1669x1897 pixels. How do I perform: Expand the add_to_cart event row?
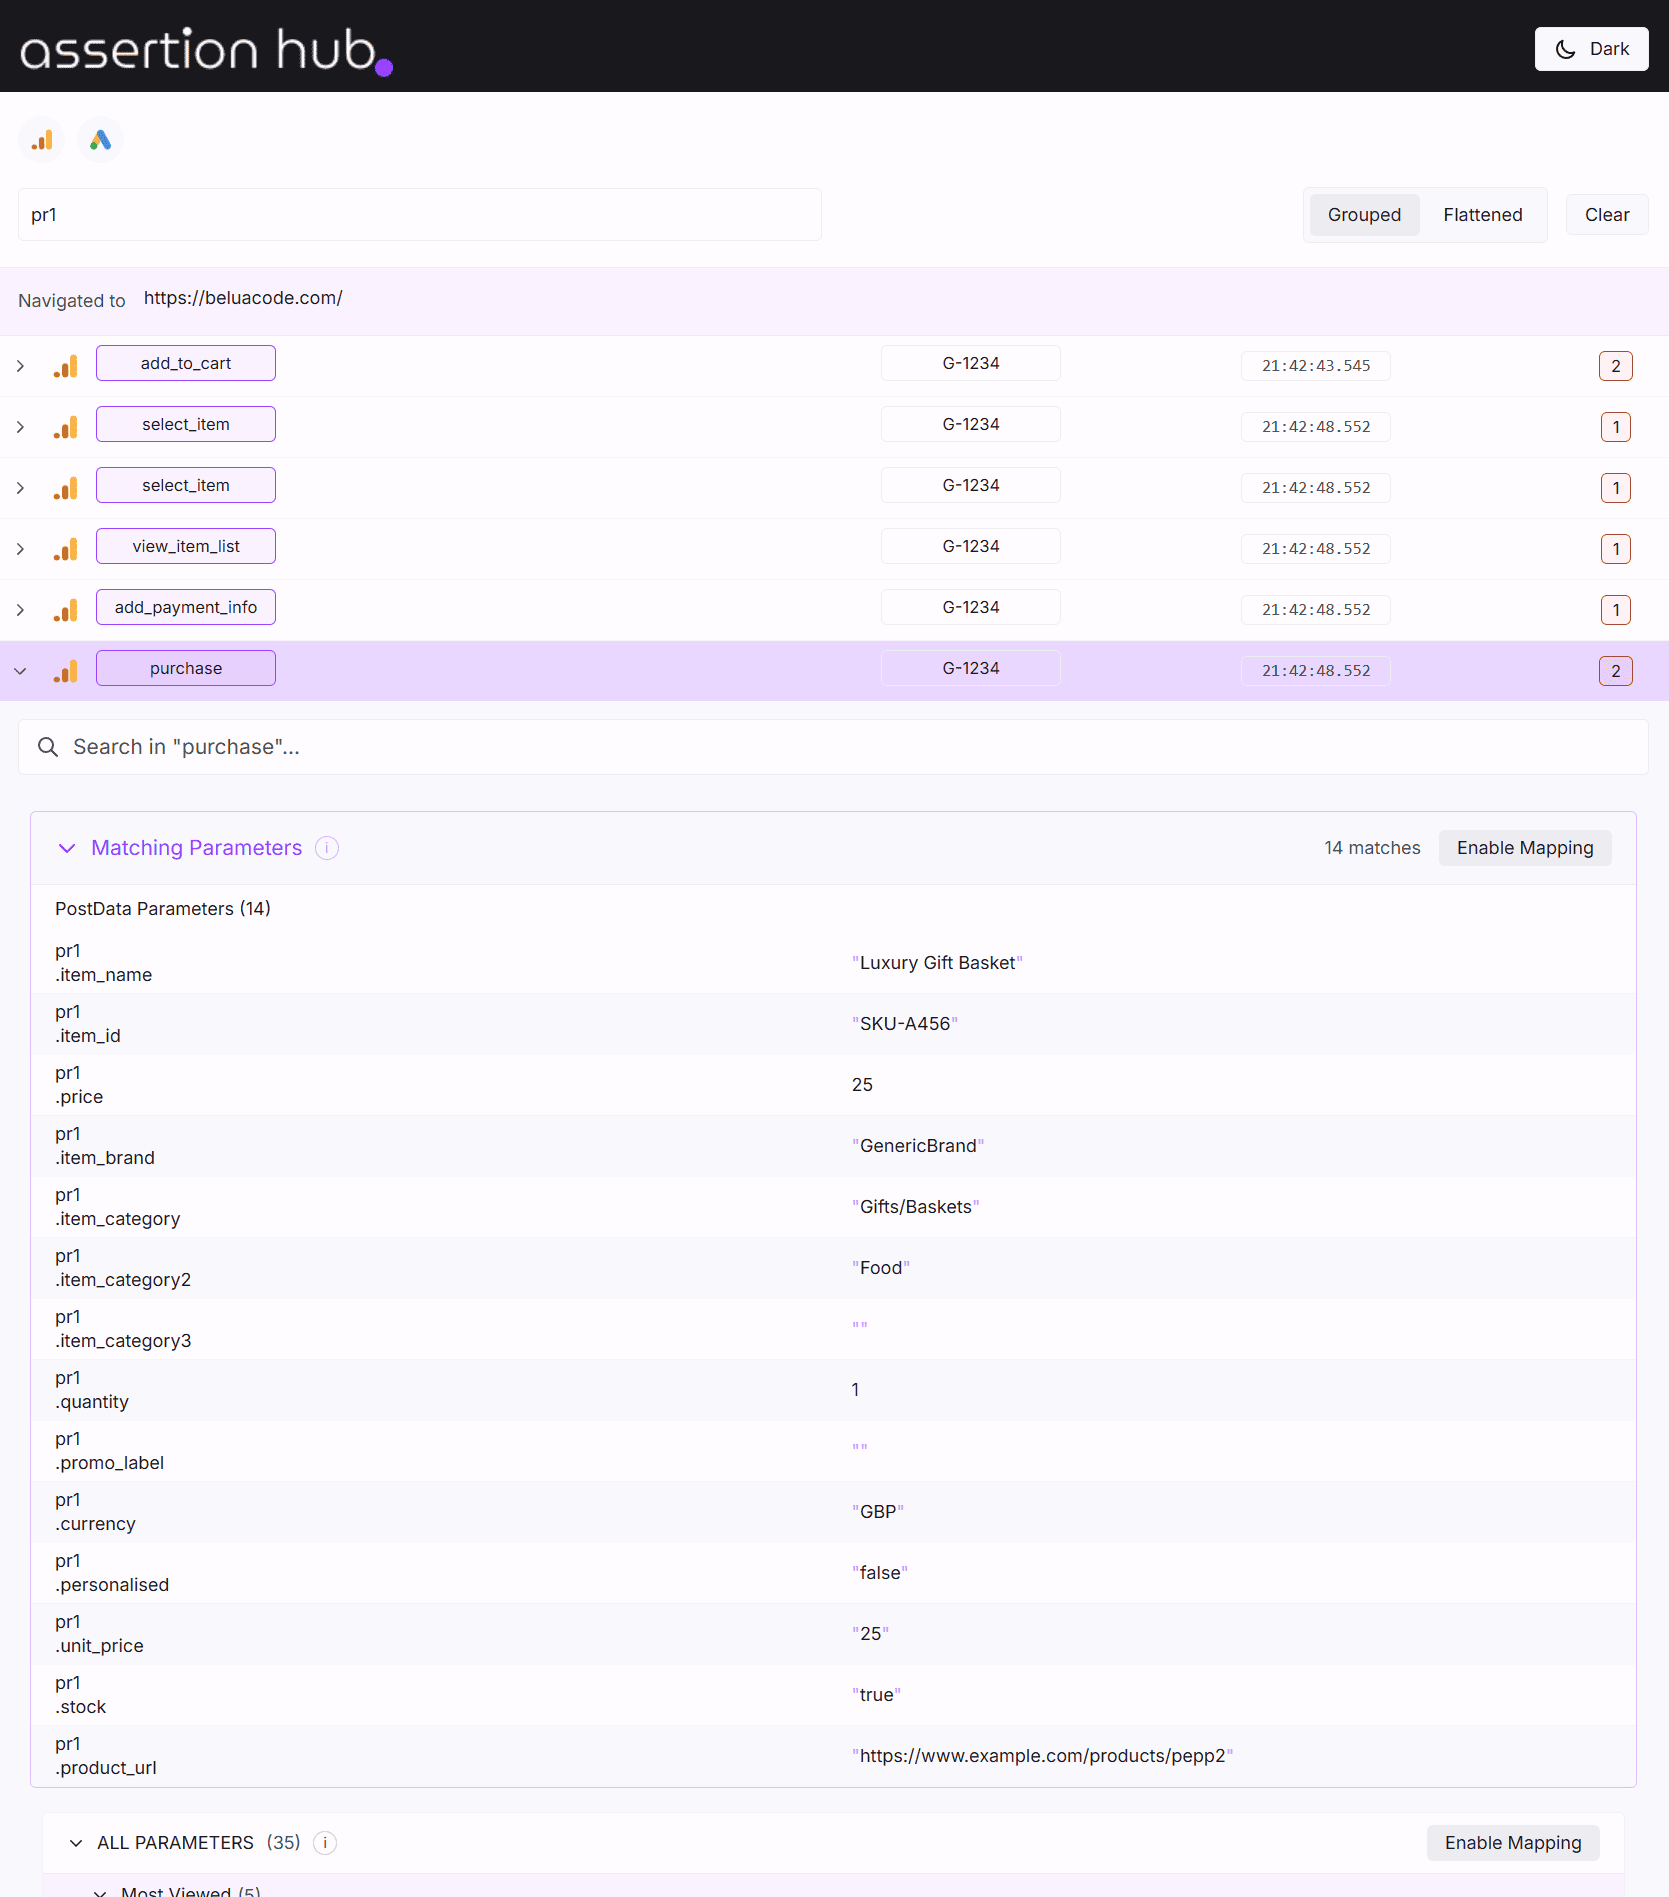click(x=20, y=365)
